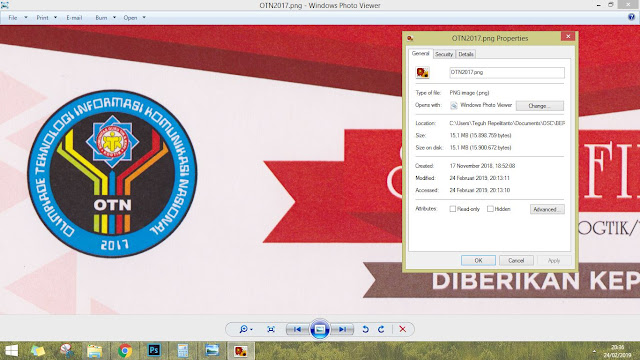This screenshot has width=640, height=360.
Task: Click the OTN 2017 logo in image
Action: 112,173
